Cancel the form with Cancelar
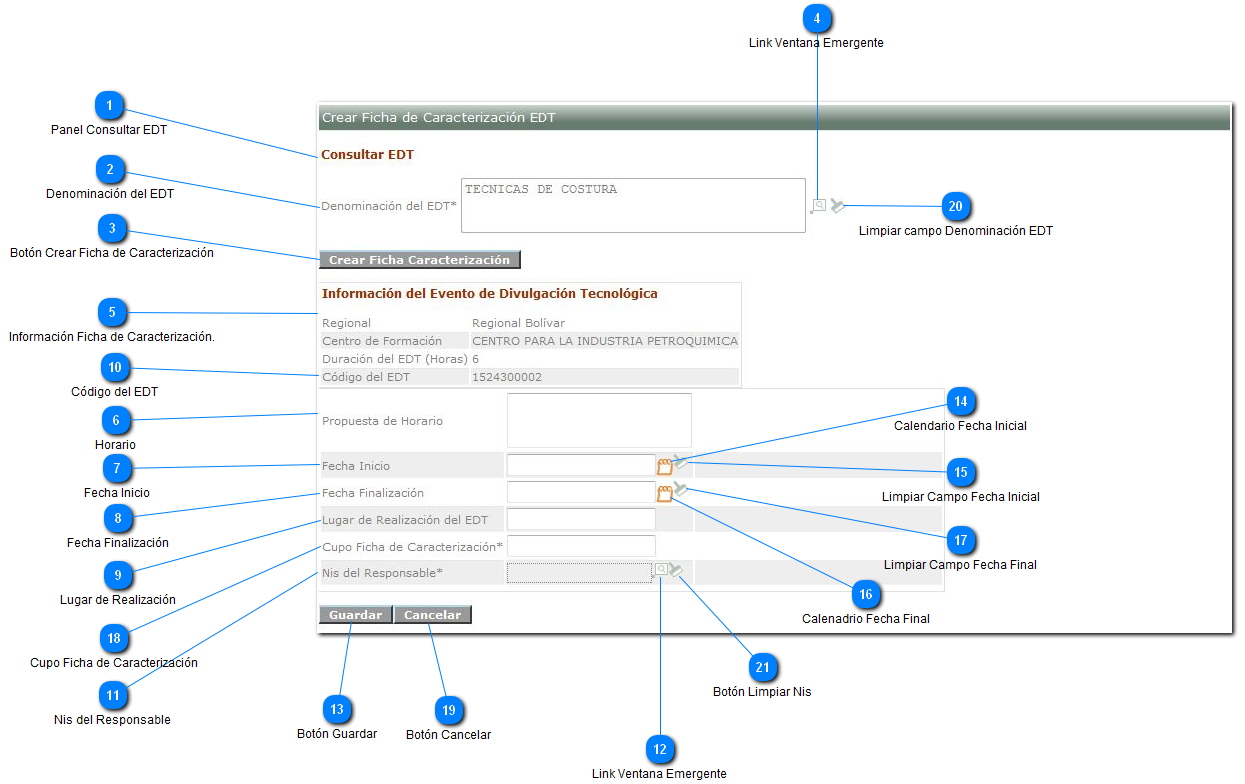 432,615
